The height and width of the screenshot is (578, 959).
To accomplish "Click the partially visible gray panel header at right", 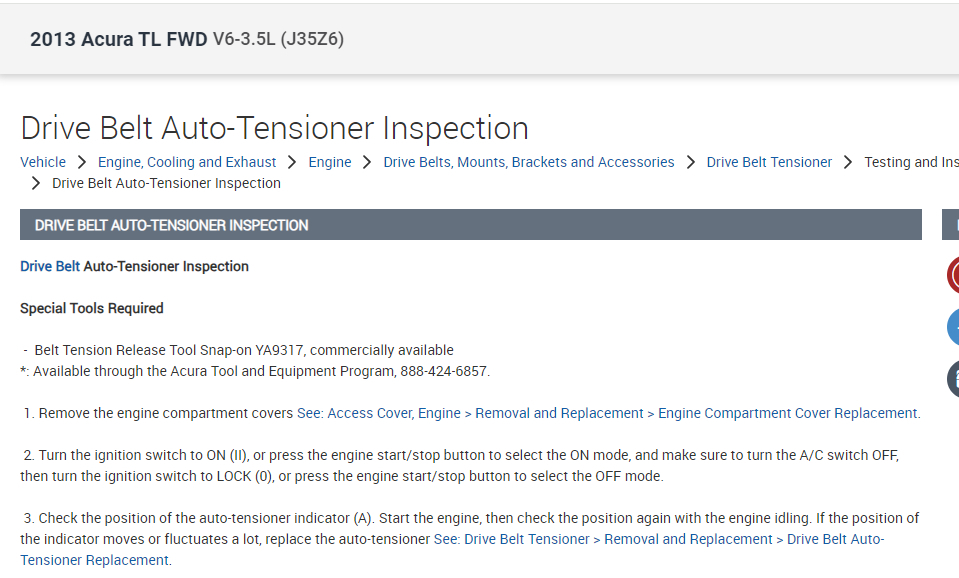I will 951,225.
